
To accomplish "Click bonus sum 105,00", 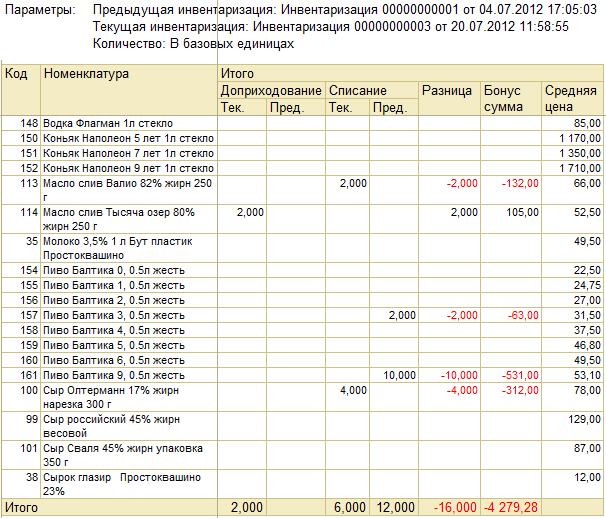I will click(523, 212).
